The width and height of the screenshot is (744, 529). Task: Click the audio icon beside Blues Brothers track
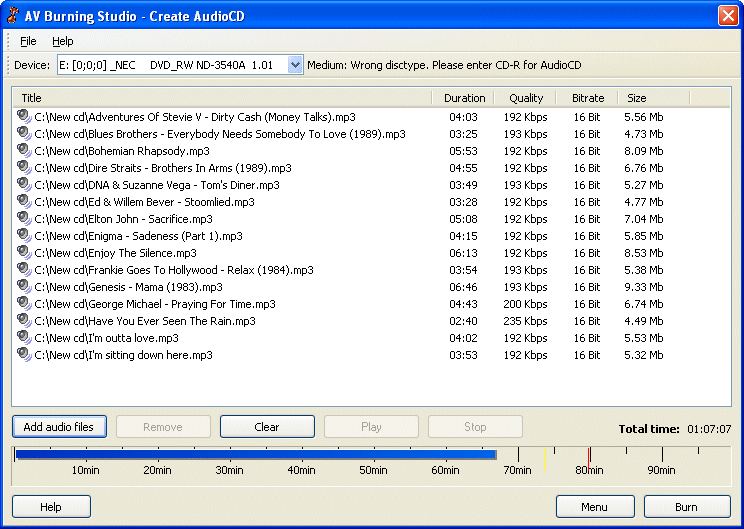(24, 133)
